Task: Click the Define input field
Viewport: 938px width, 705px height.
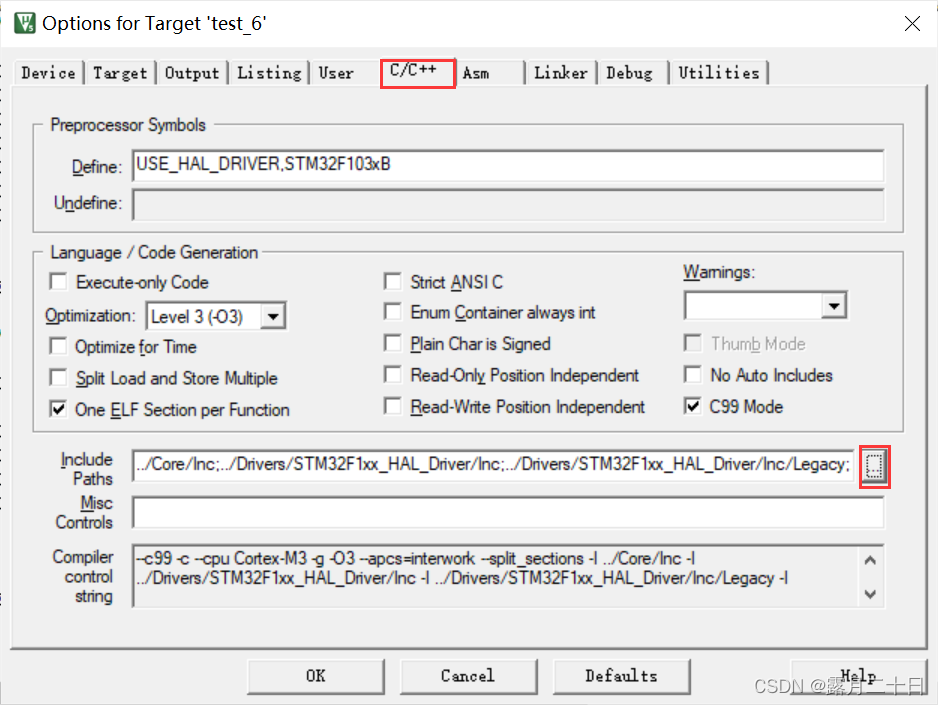Action: point(508,165)
